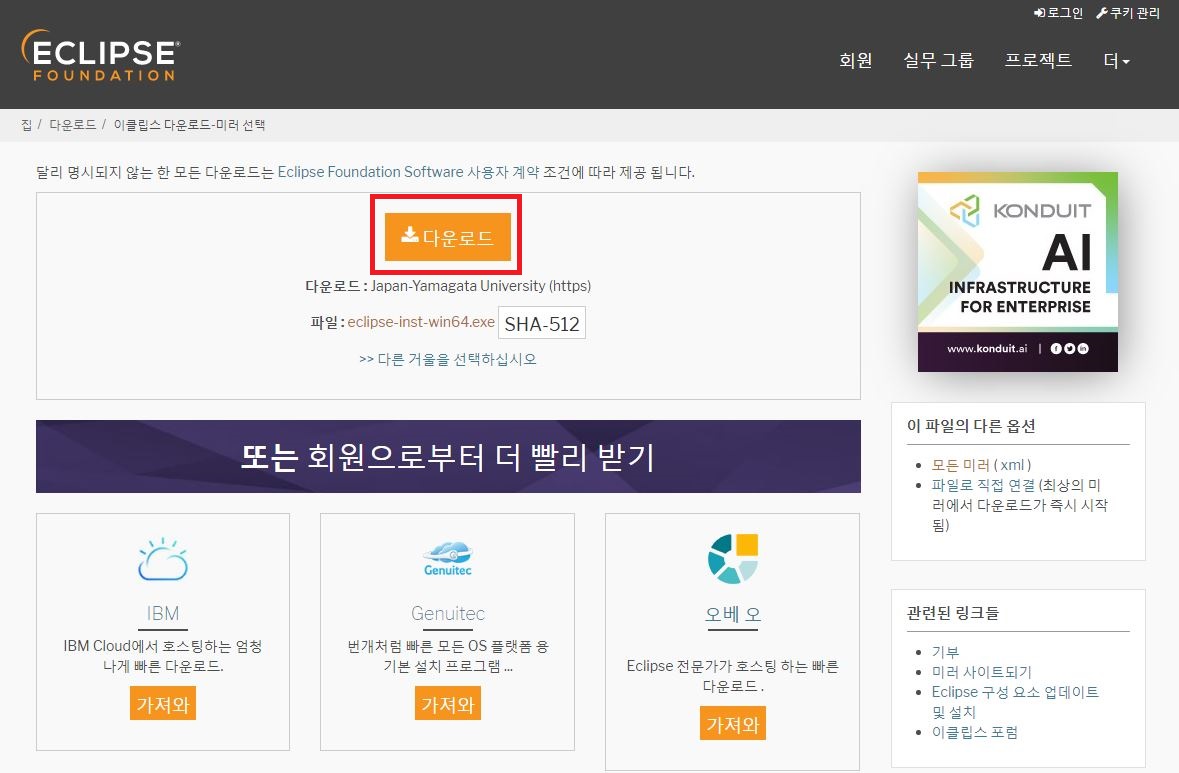Image resolution: width=1179 pixels, height=773 pixels.
Task: Click 파일로 직접 연결 link
Action: pos(983,485)
